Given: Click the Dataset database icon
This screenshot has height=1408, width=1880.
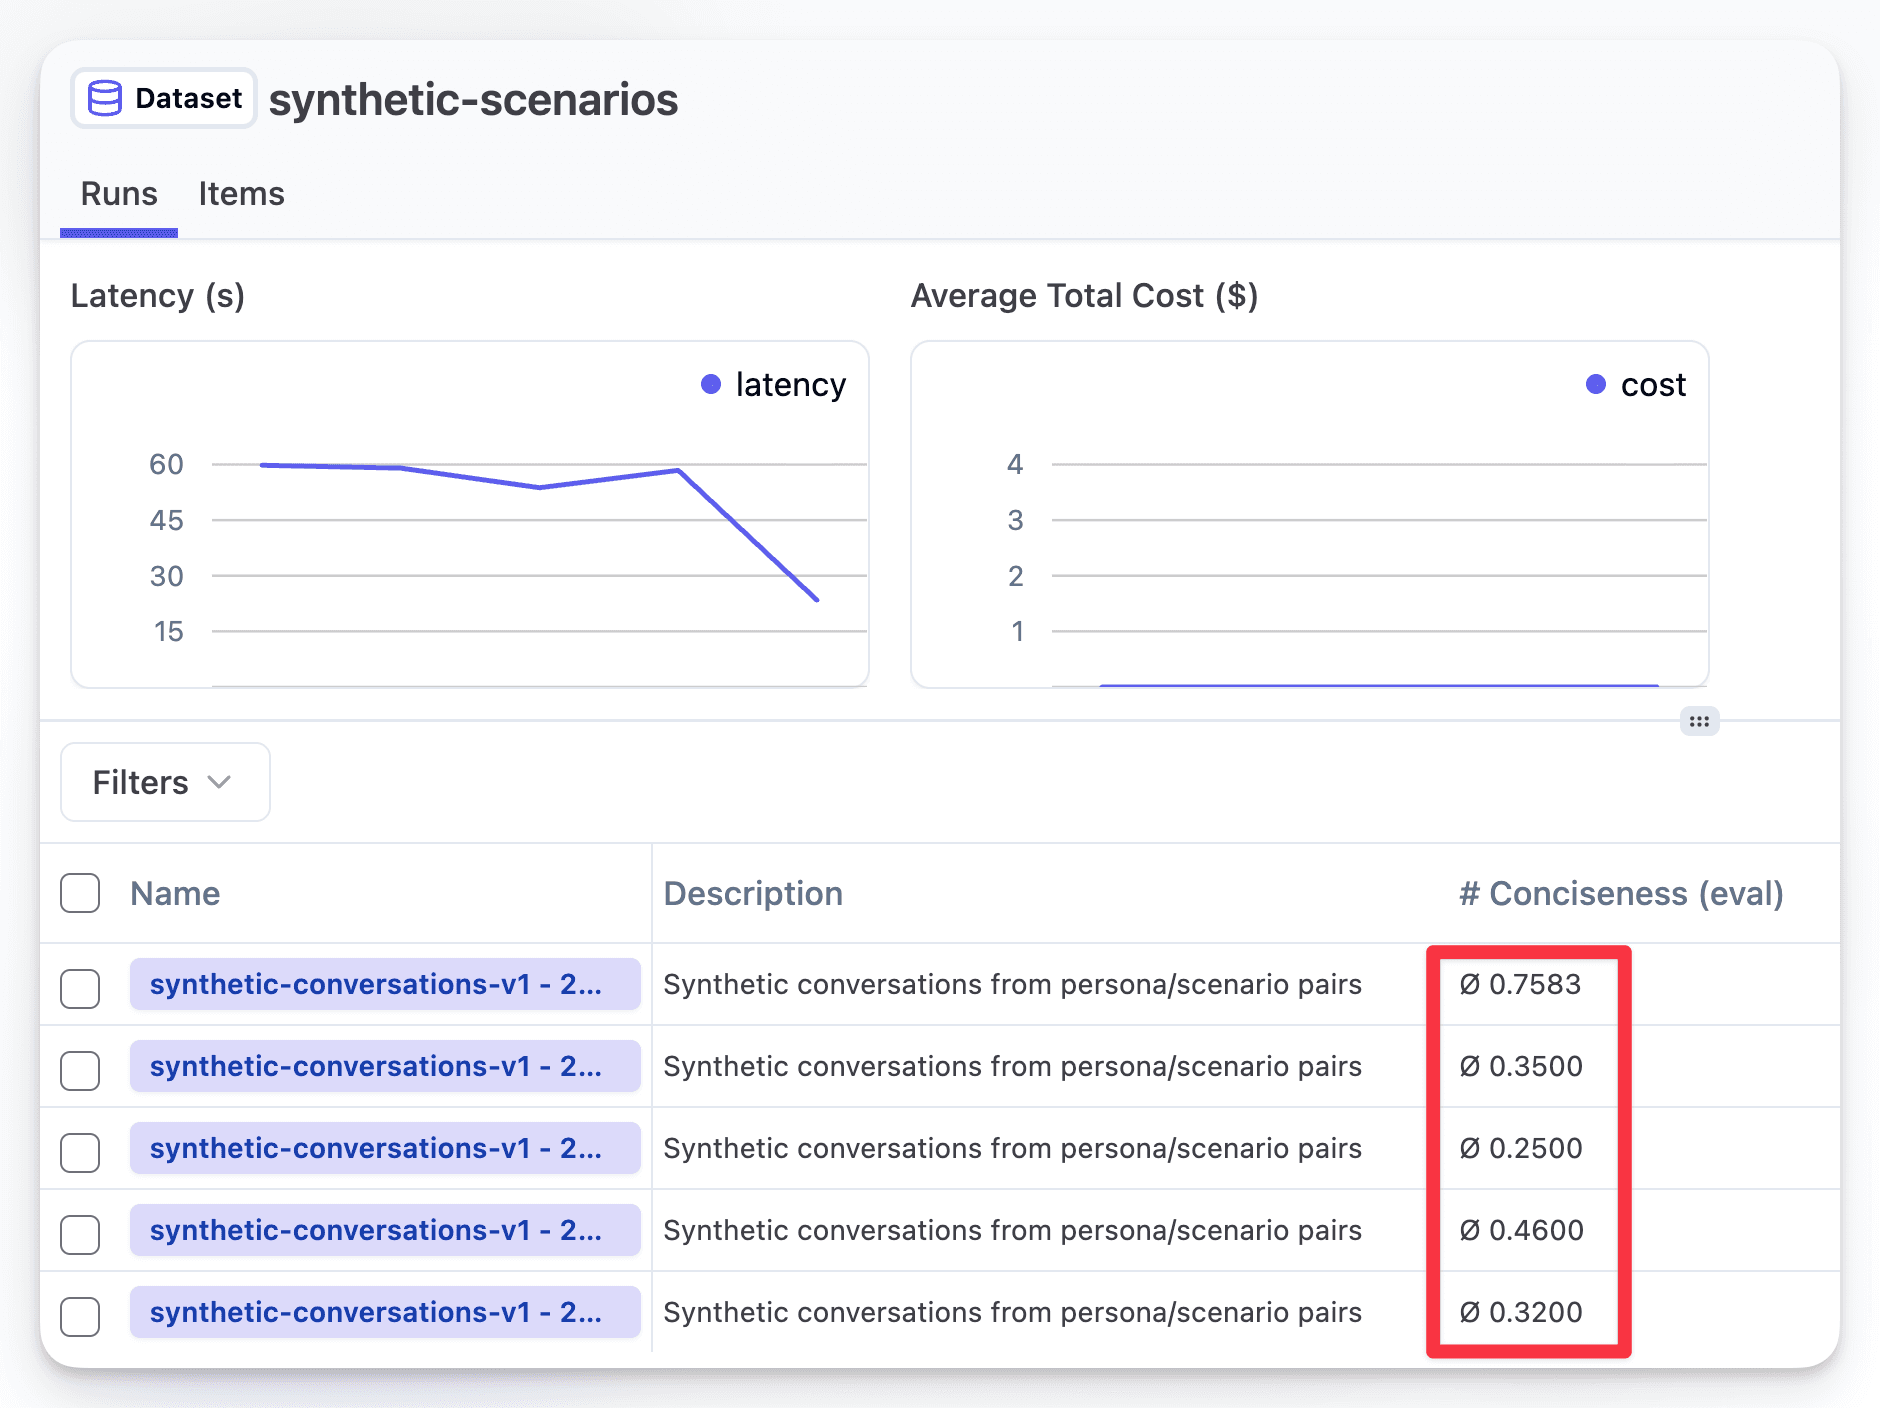Looking at the screenshot, I should pyautogui.click(x=106, y=97).
